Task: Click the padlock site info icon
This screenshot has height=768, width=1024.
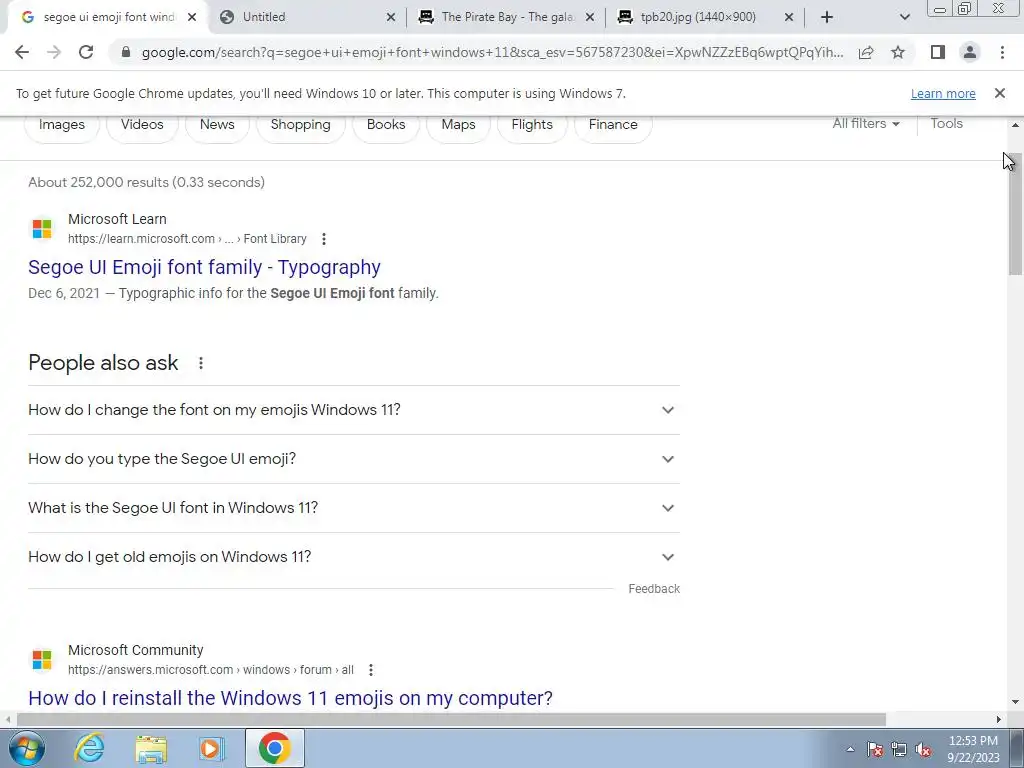Action: (126, 52)
